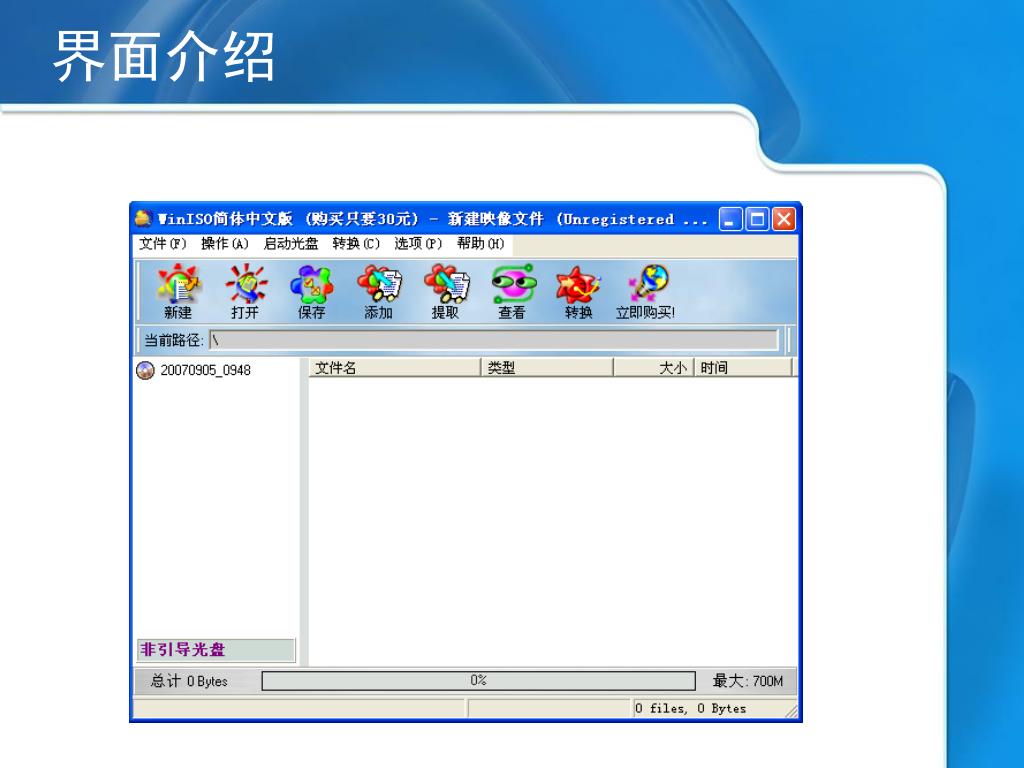Click the 当前路径 path field
This screenshot has height=768, width=1024.
point(494,340)
